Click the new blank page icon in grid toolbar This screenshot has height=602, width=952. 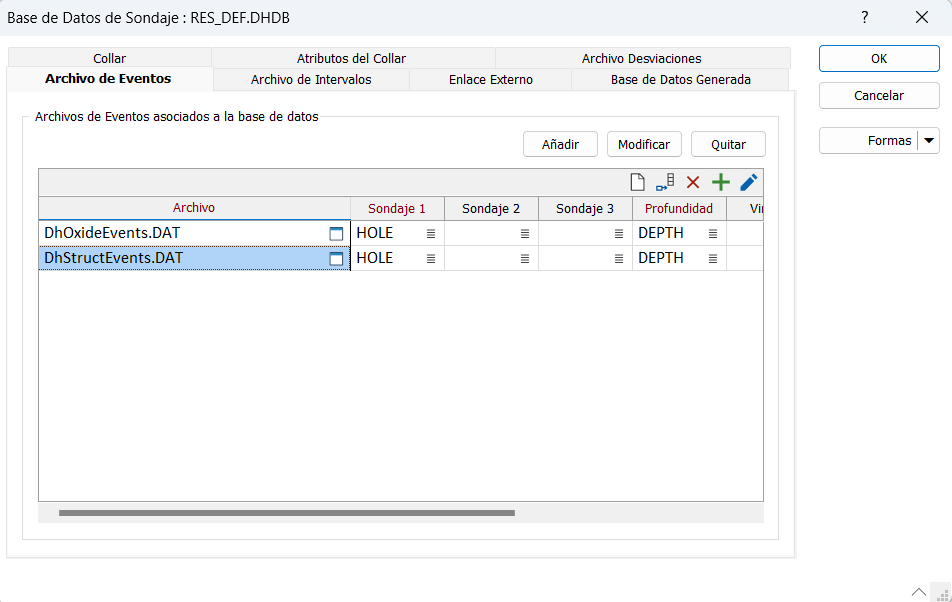(637, 182)
